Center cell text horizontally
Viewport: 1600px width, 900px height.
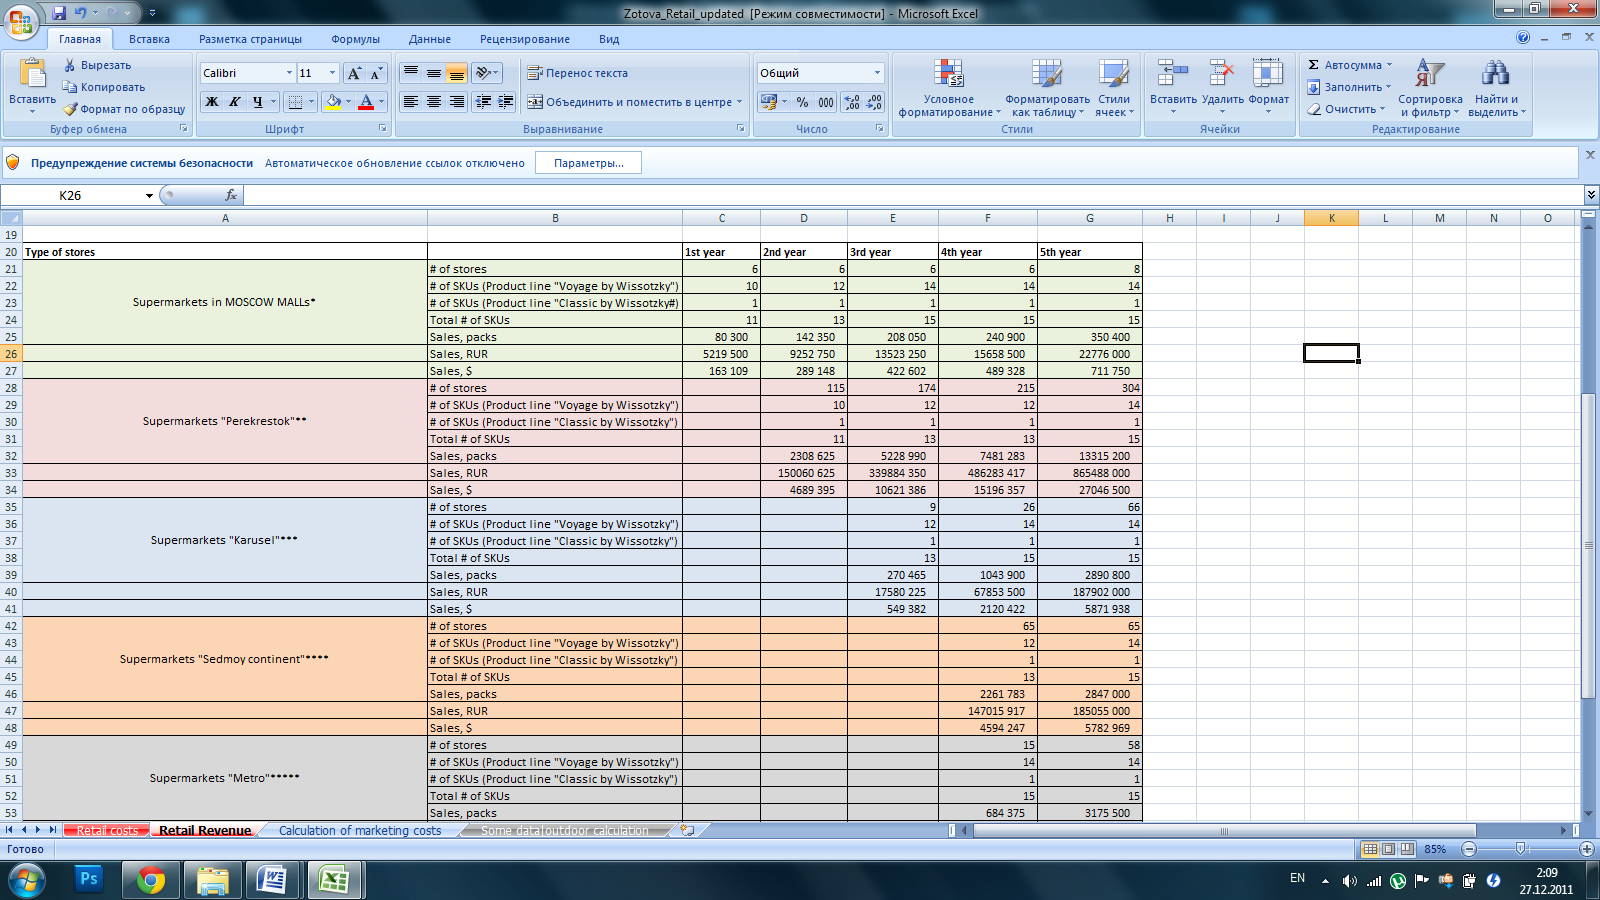click(x=434, y=102)
